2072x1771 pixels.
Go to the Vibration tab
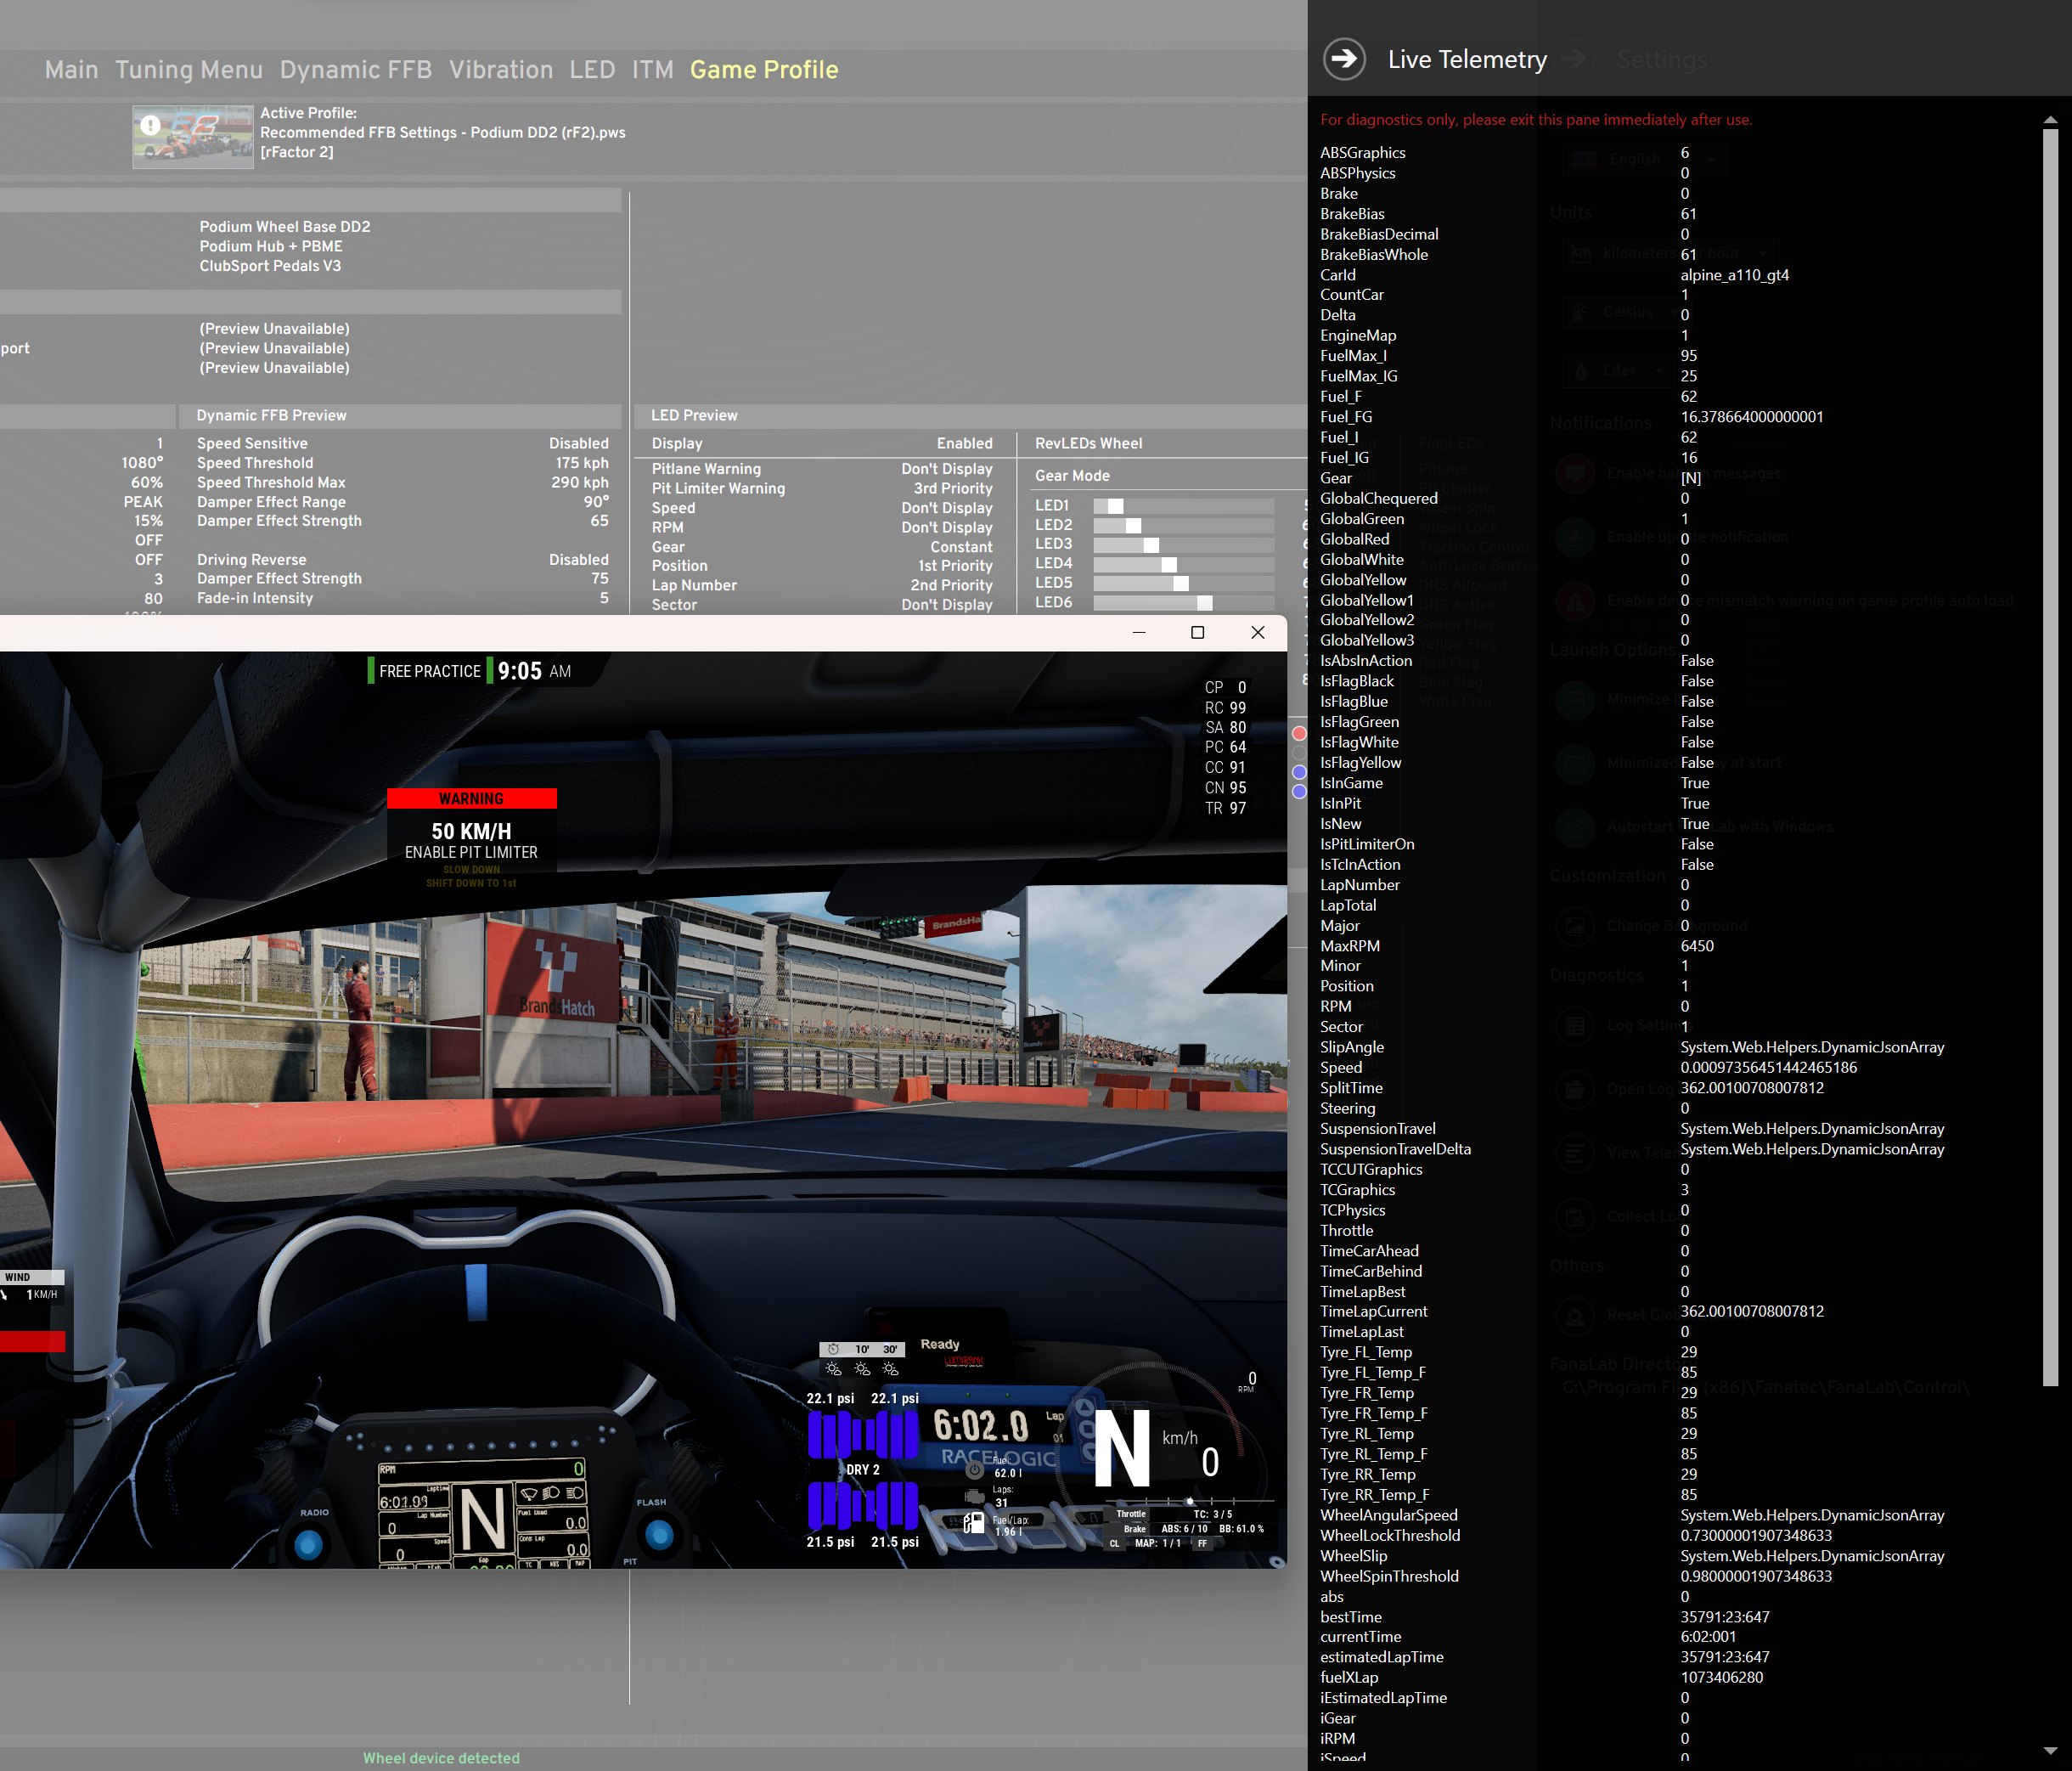pyautogui.click(x=501, y=70)
